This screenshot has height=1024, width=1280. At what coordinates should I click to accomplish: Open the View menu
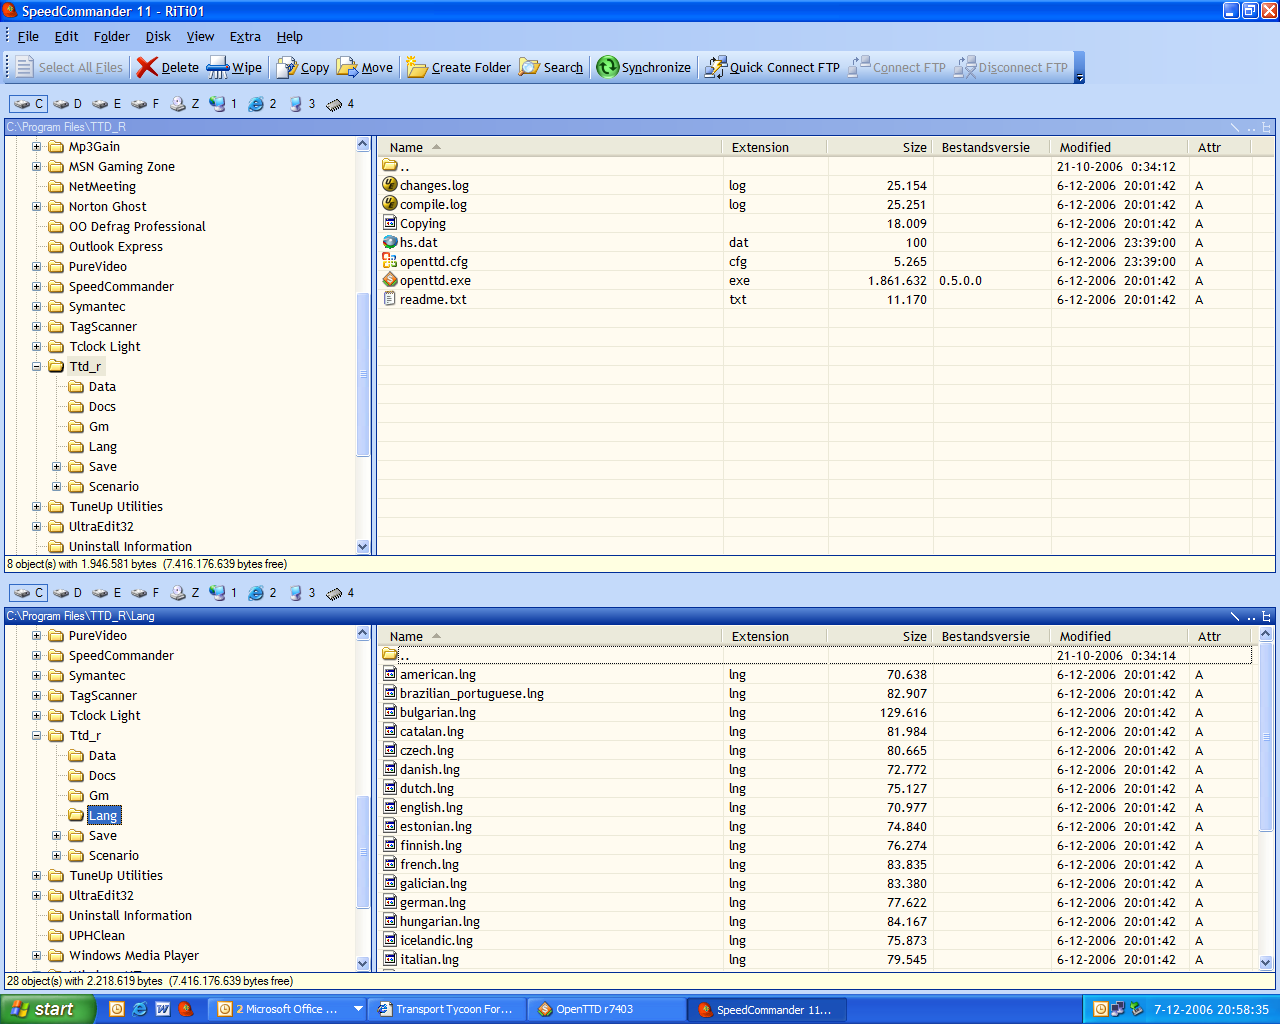(x=200, y=36)
